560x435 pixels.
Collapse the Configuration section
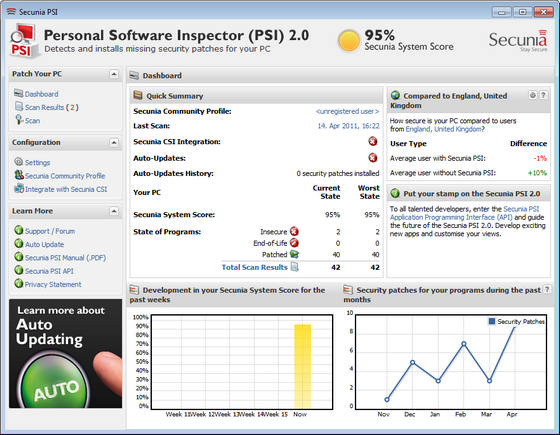(114, 142)
